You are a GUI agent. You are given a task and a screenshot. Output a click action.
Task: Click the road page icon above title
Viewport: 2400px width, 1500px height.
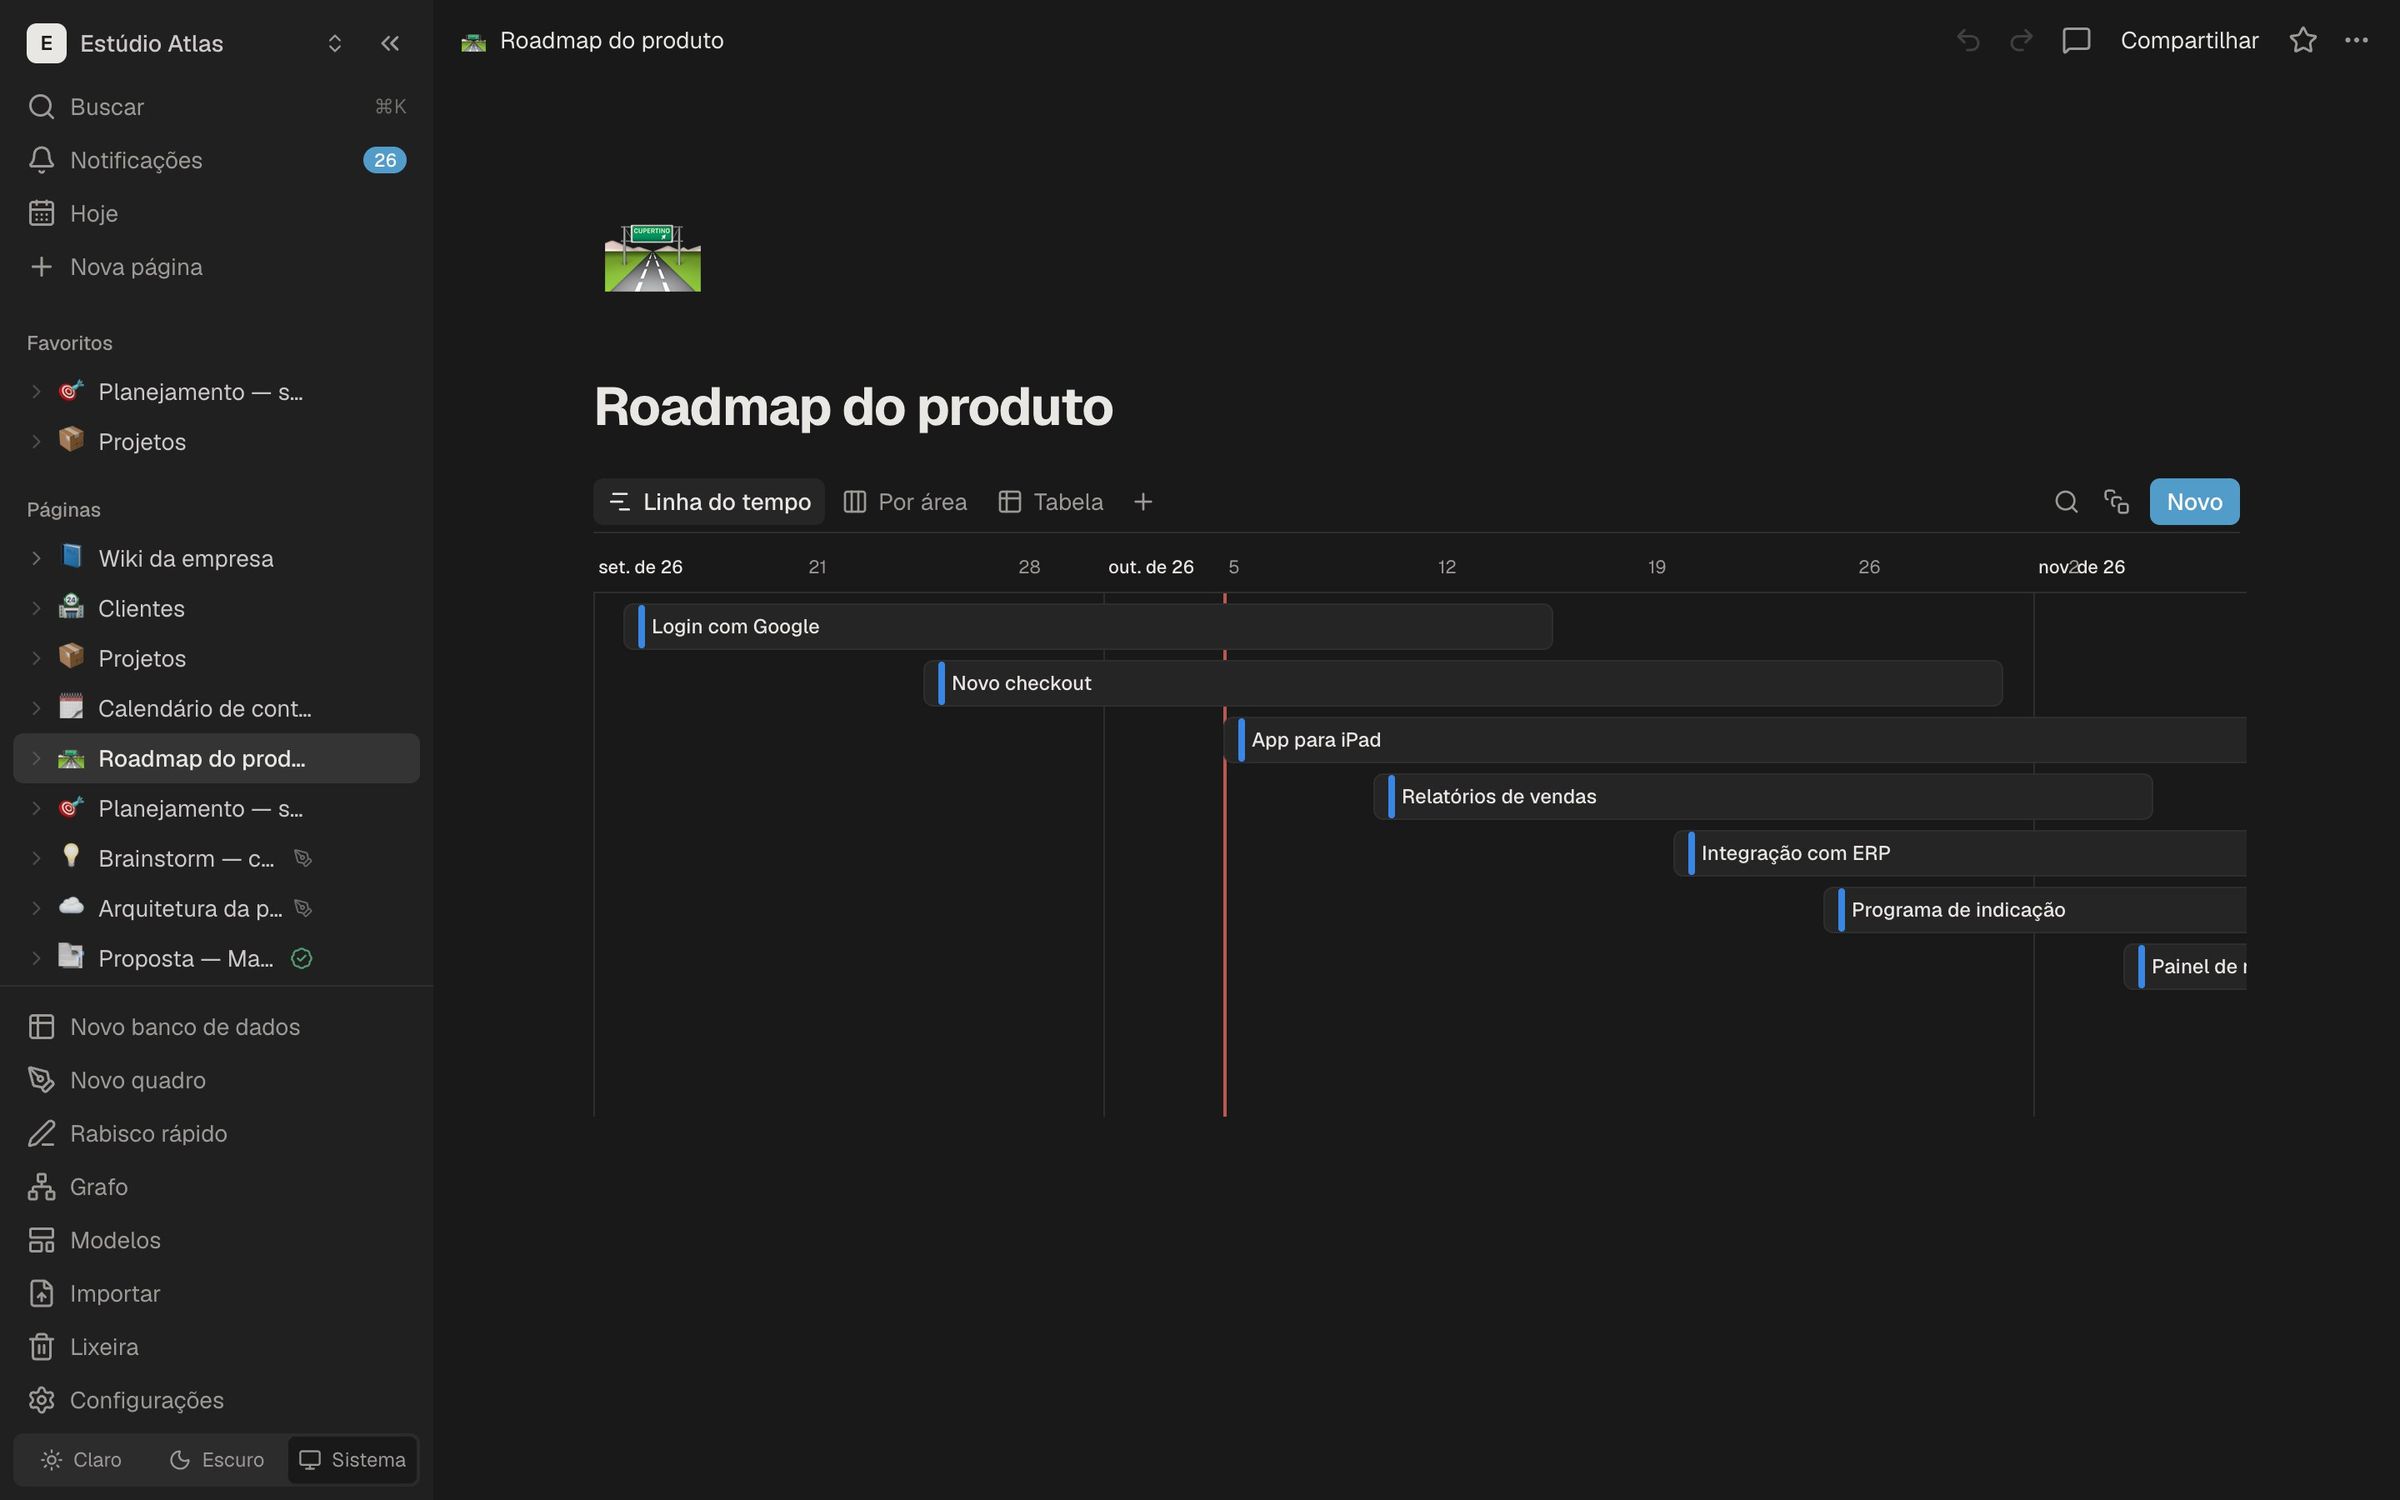653,259
